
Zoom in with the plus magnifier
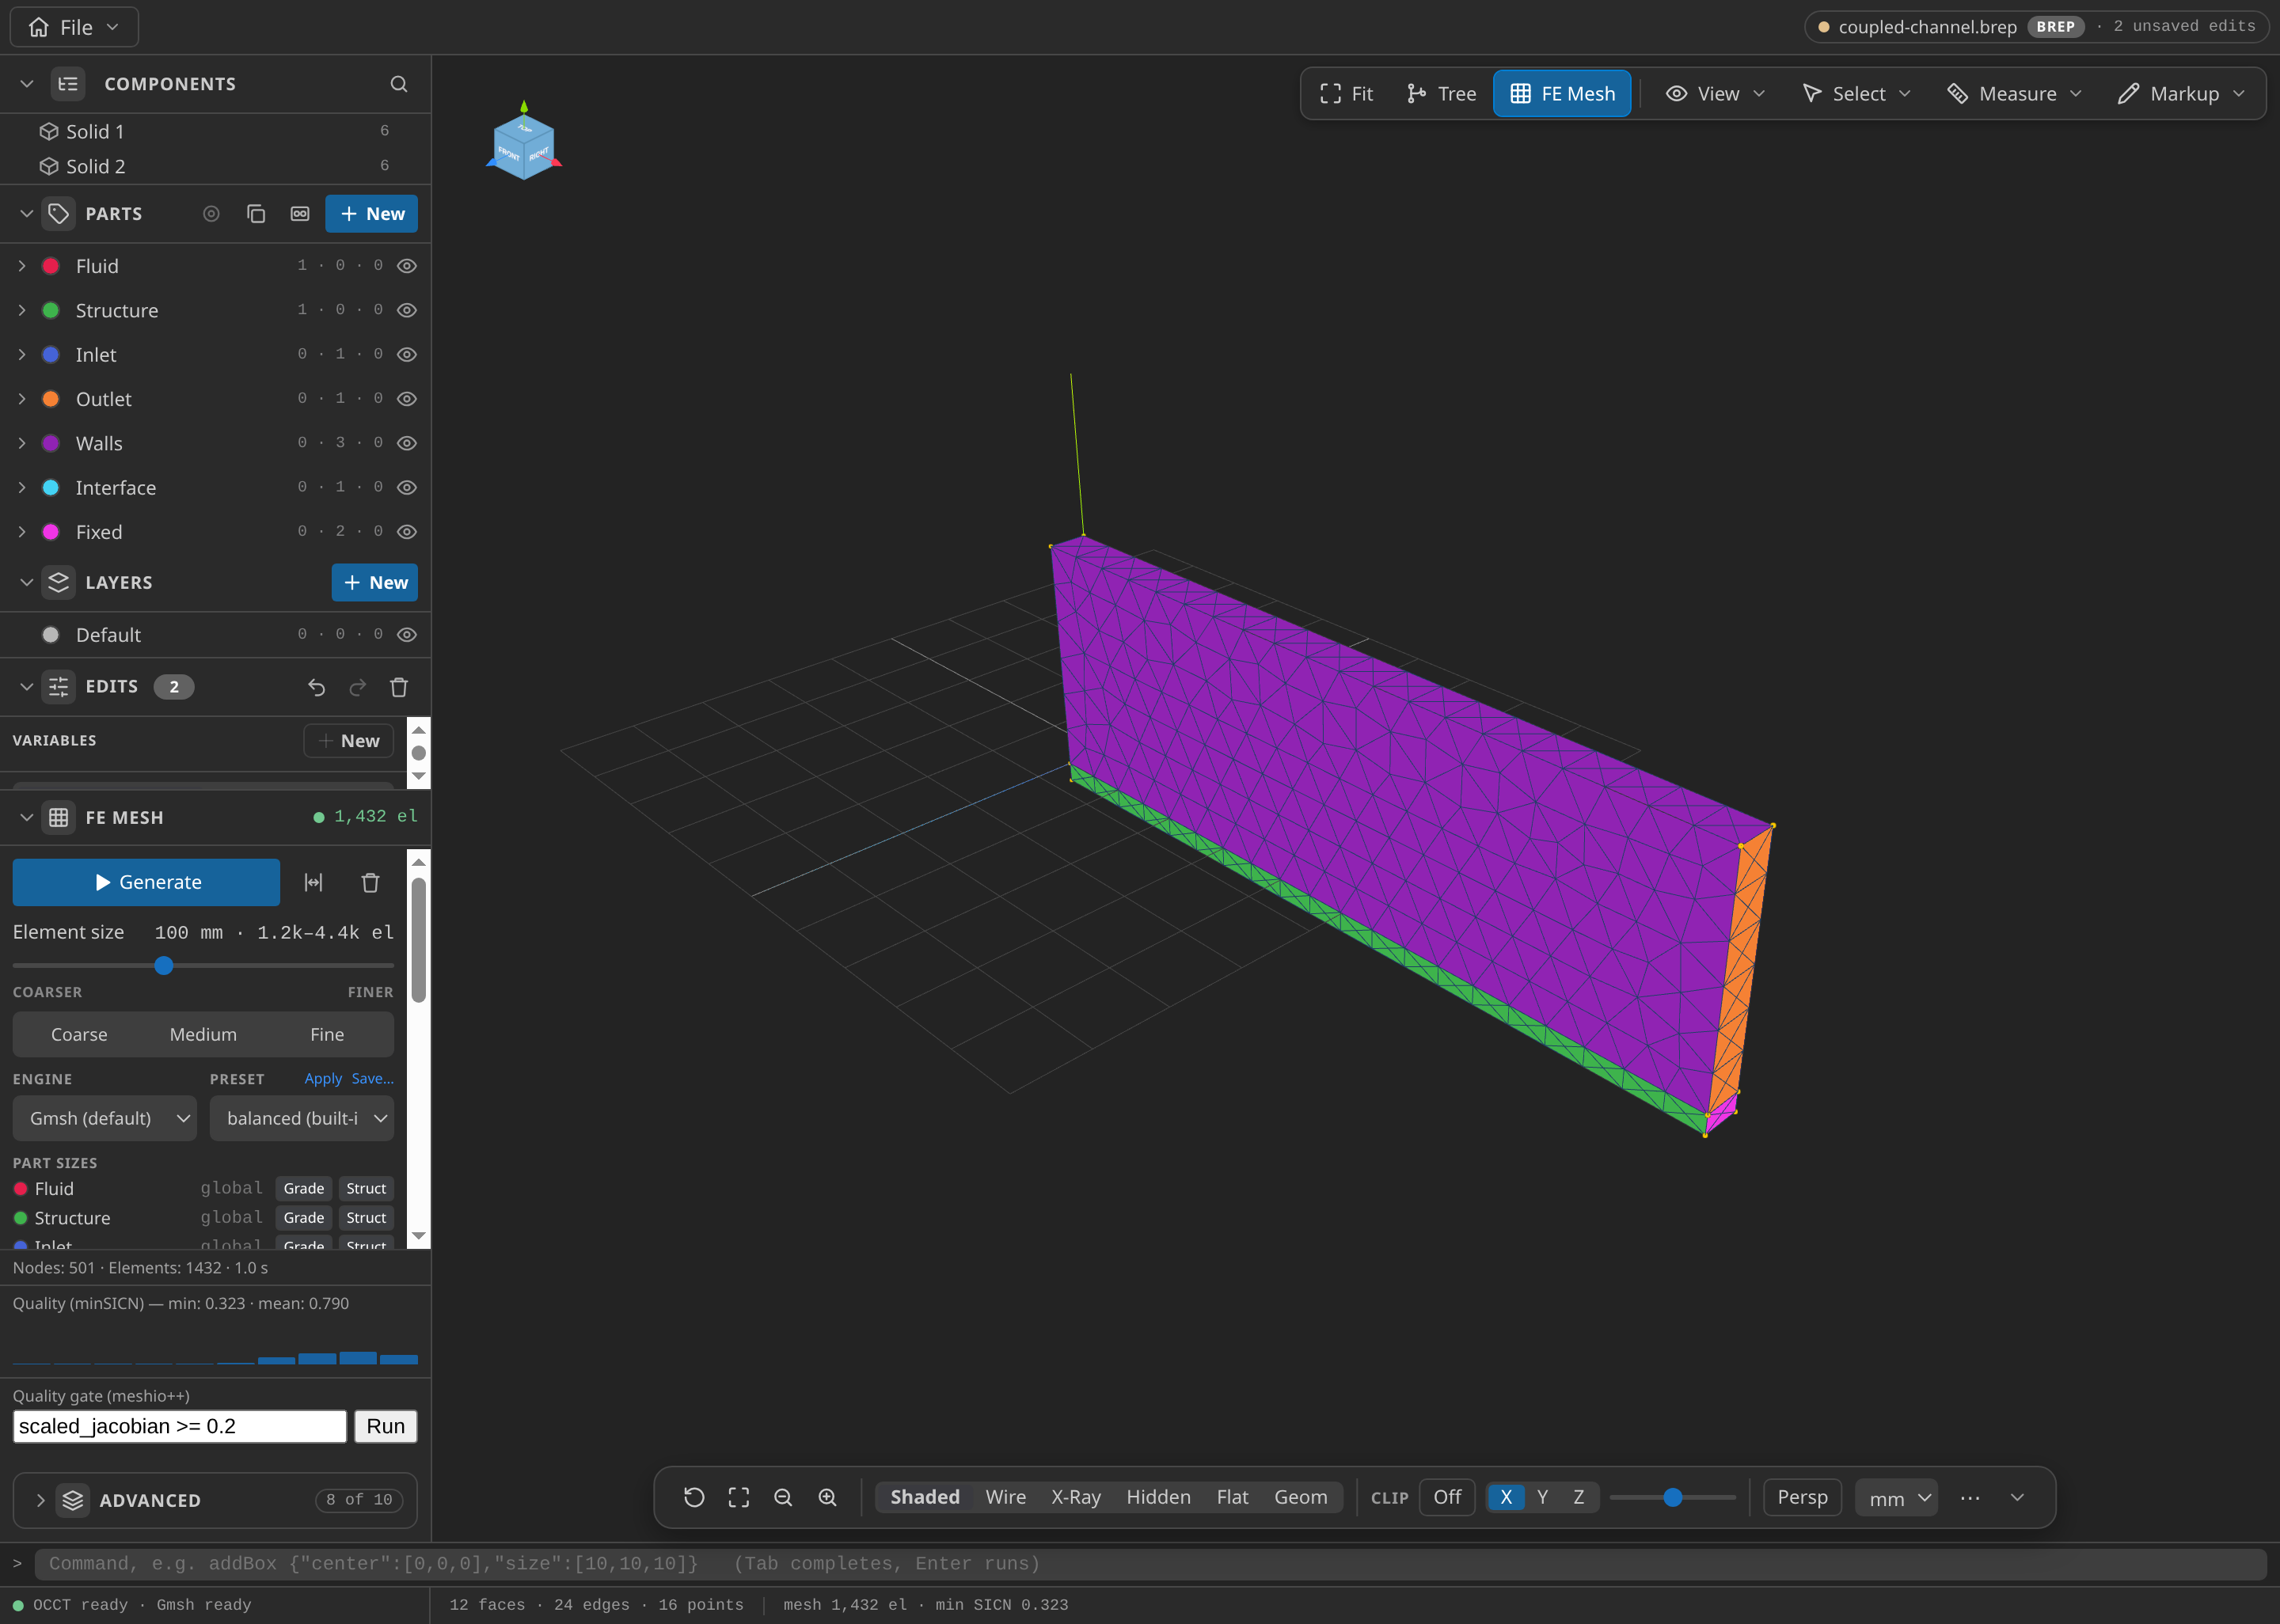(828, 1497)
